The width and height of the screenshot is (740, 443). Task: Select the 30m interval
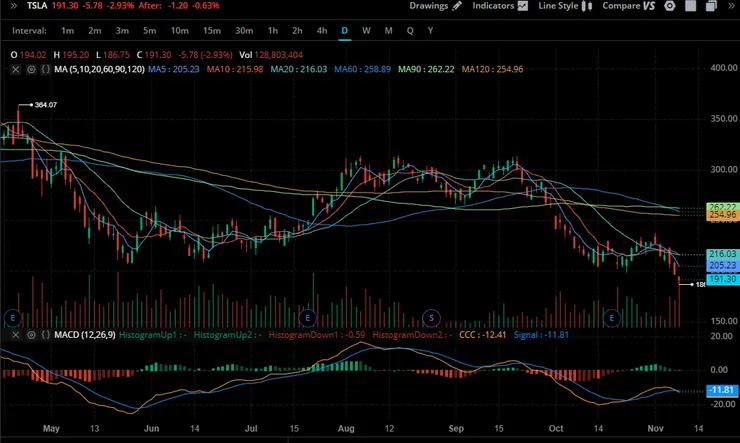click(244, 31)
